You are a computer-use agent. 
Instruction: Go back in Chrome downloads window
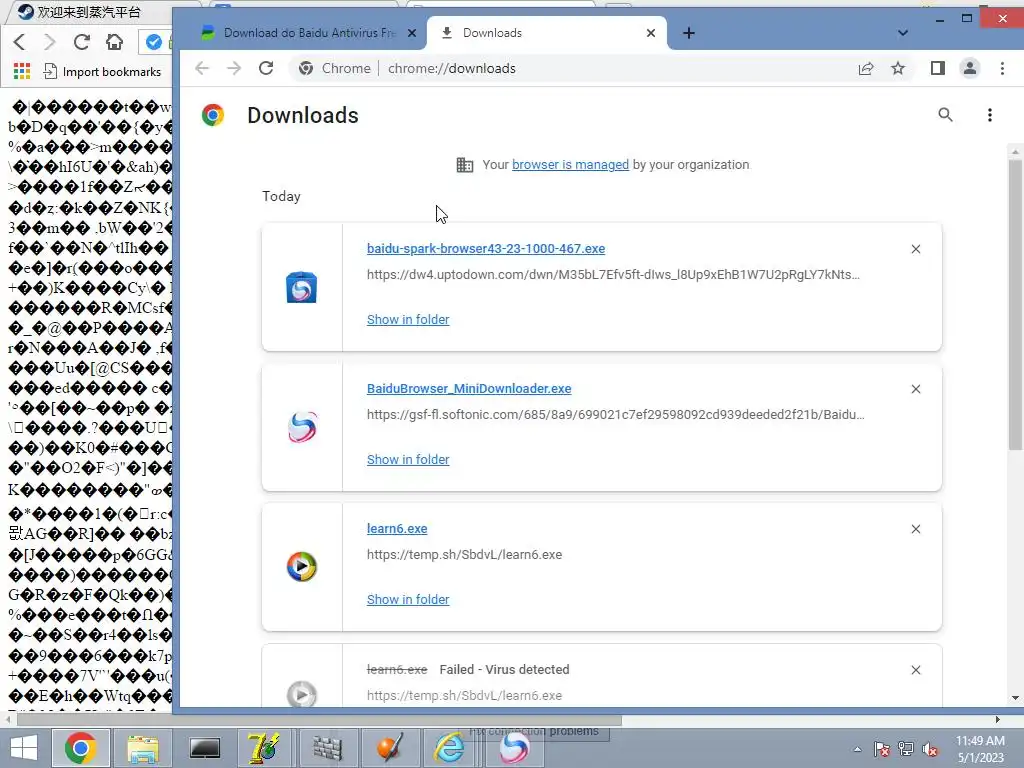(x=202, y=68)
